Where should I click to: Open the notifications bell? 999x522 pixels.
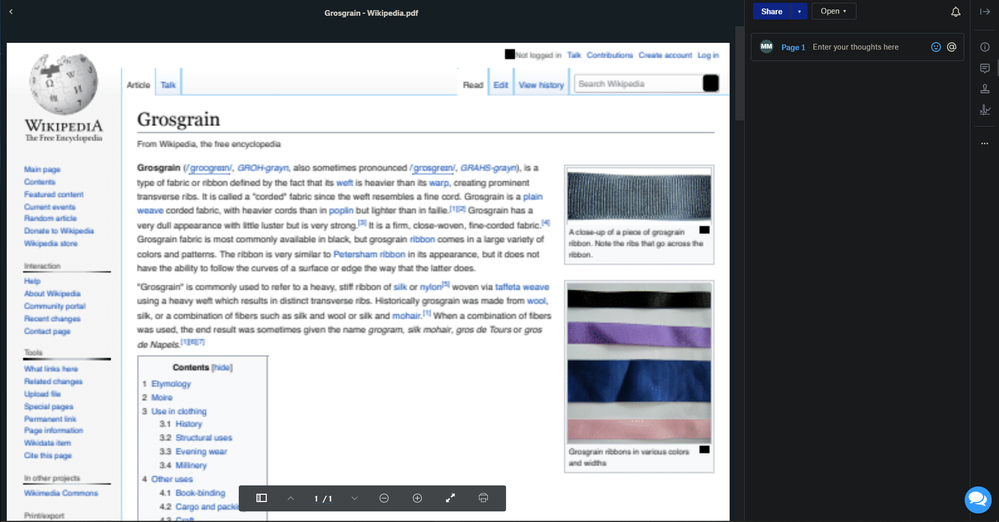(x=956, y=12)
